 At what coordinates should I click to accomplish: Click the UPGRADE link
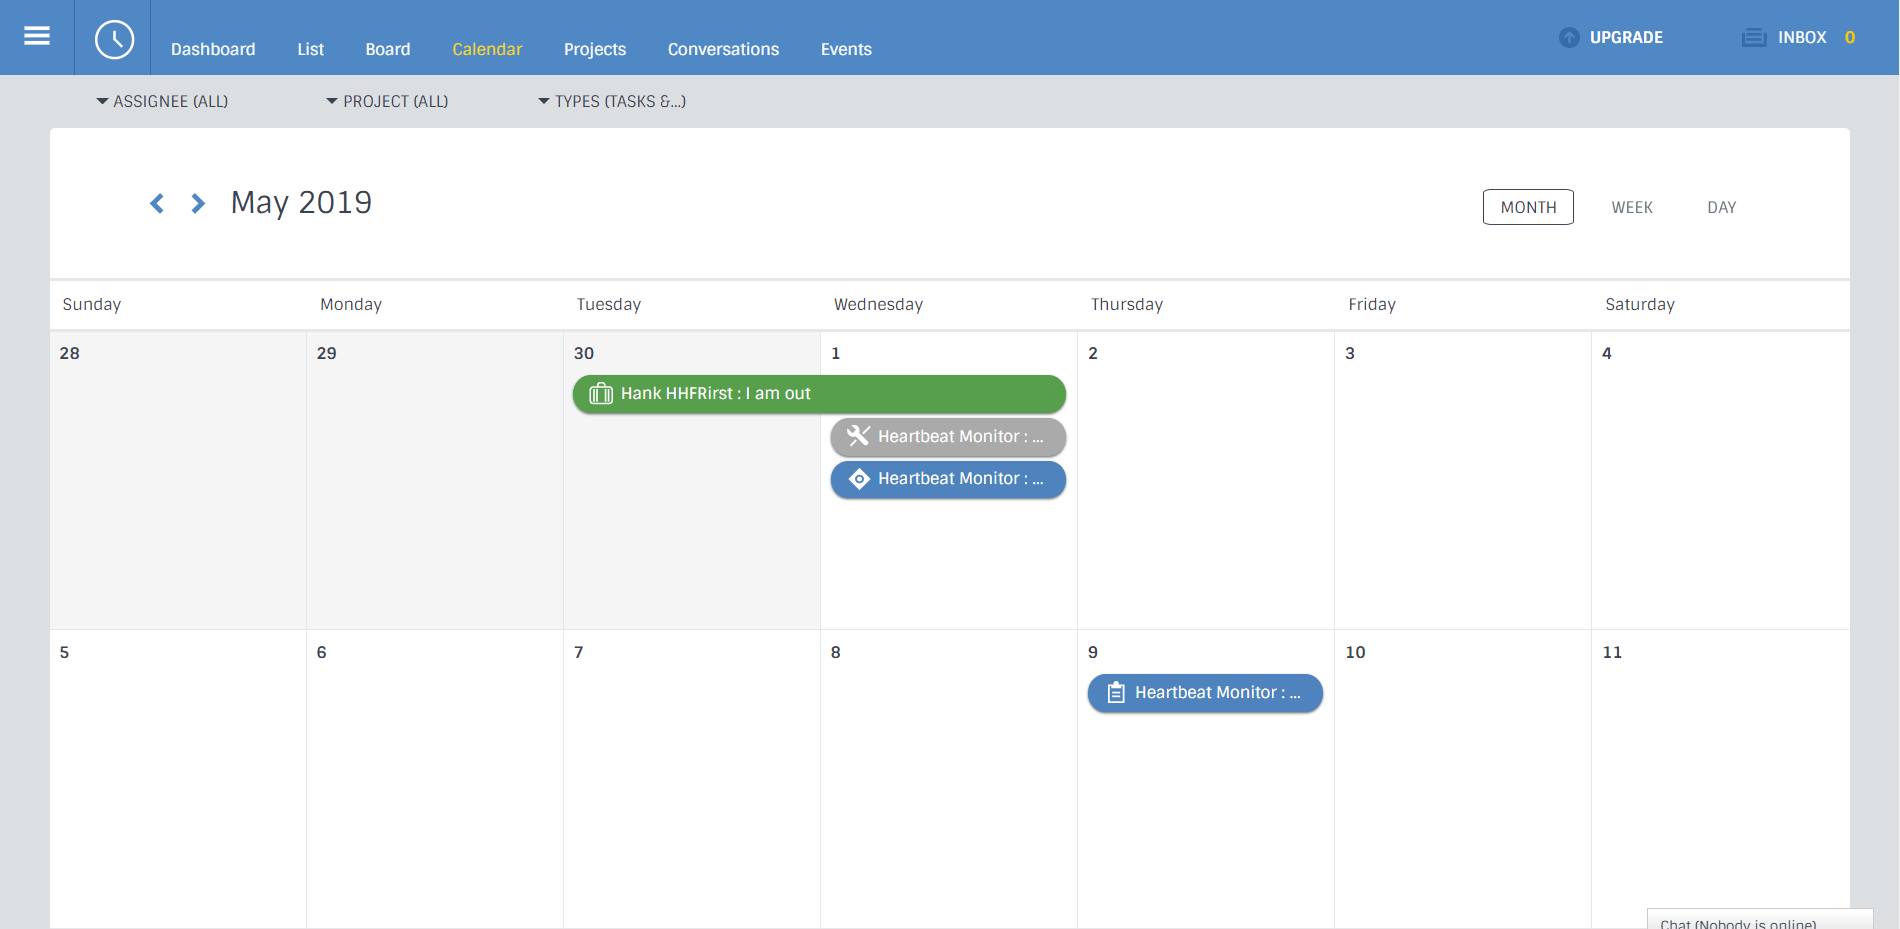pyautogui.click(x=1626, y=38)
